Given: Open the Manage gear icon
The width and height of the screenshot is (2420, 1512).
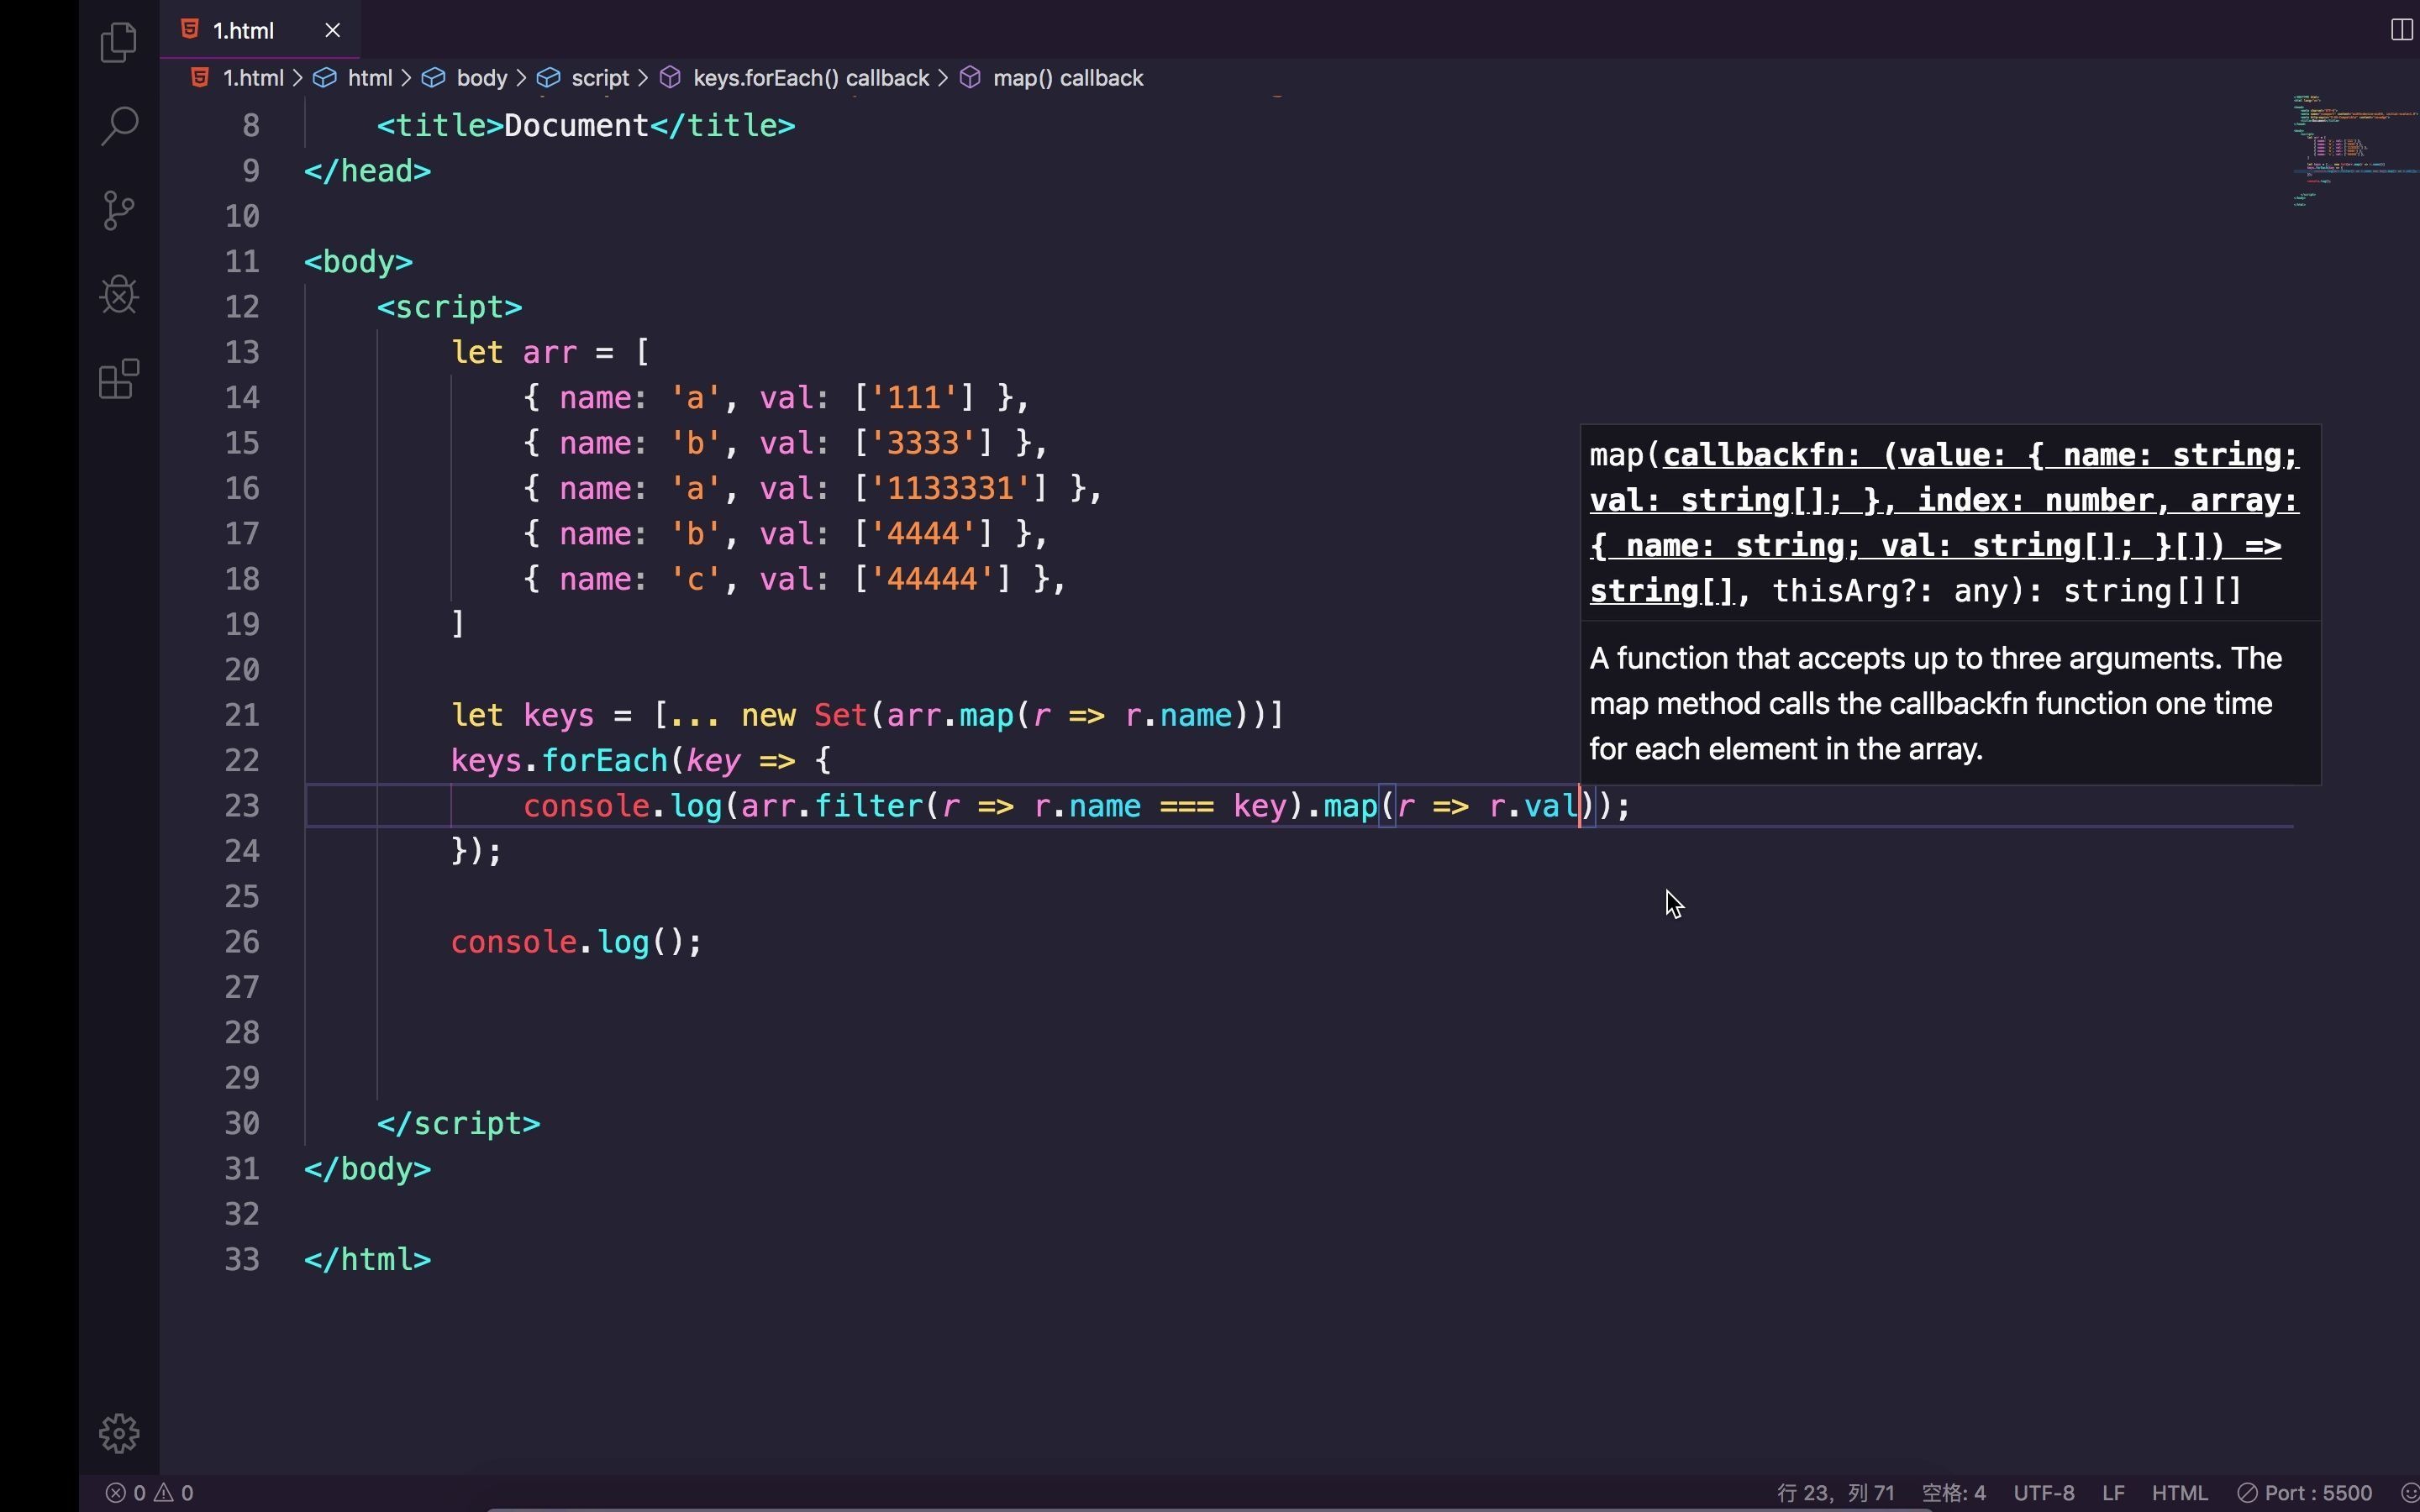Looking at the screenshot, I should tap(119, 1433).
